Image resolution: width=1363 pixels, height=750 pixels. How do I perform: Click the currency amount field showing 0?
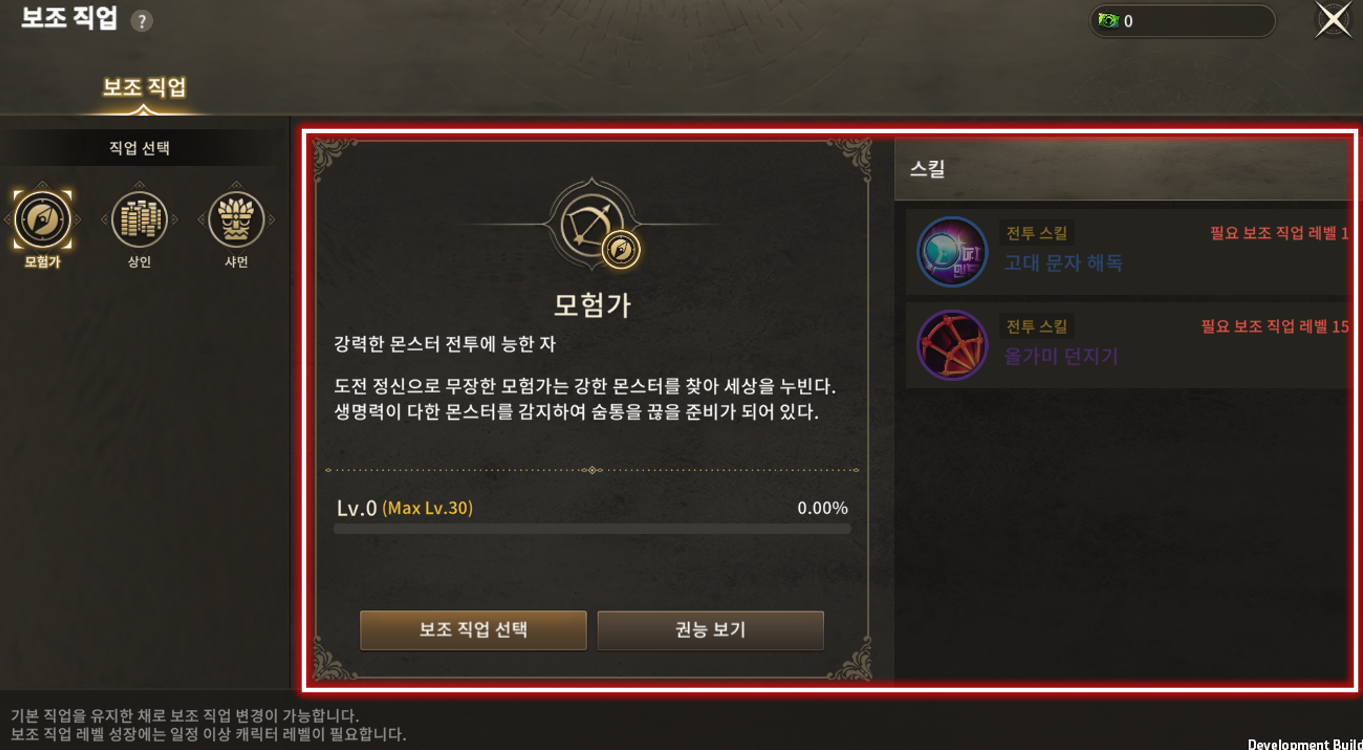pos(1182,21)
